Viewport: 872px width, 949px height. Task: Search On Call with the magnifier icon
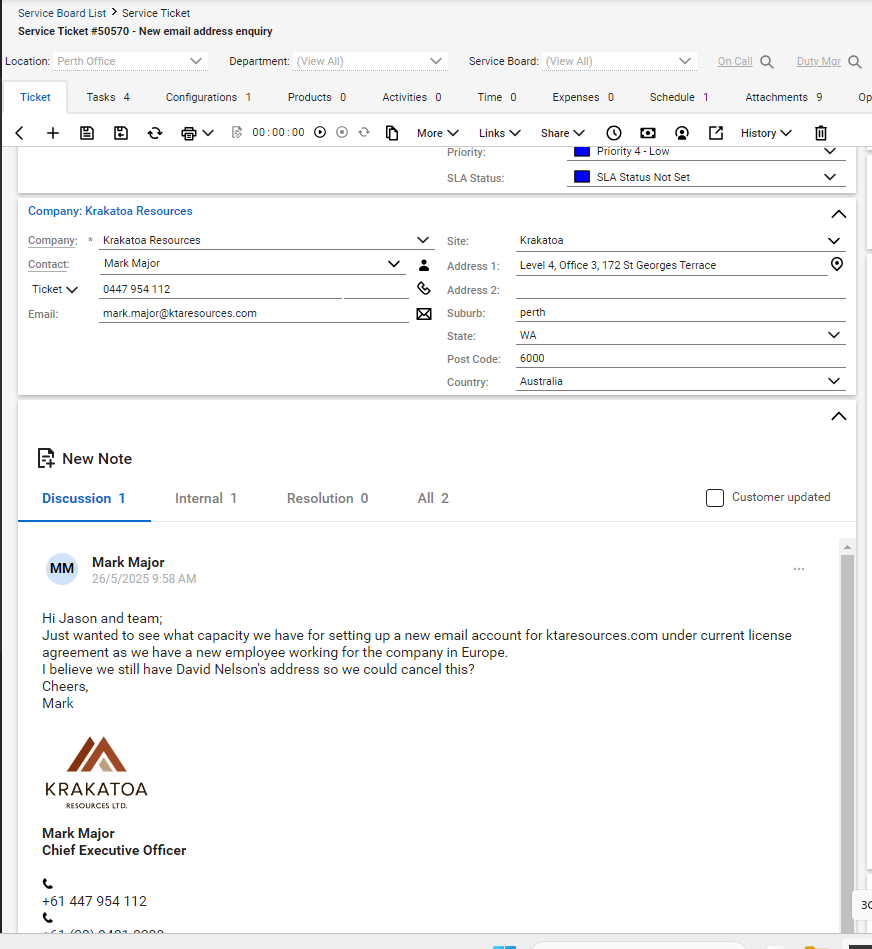767,62
